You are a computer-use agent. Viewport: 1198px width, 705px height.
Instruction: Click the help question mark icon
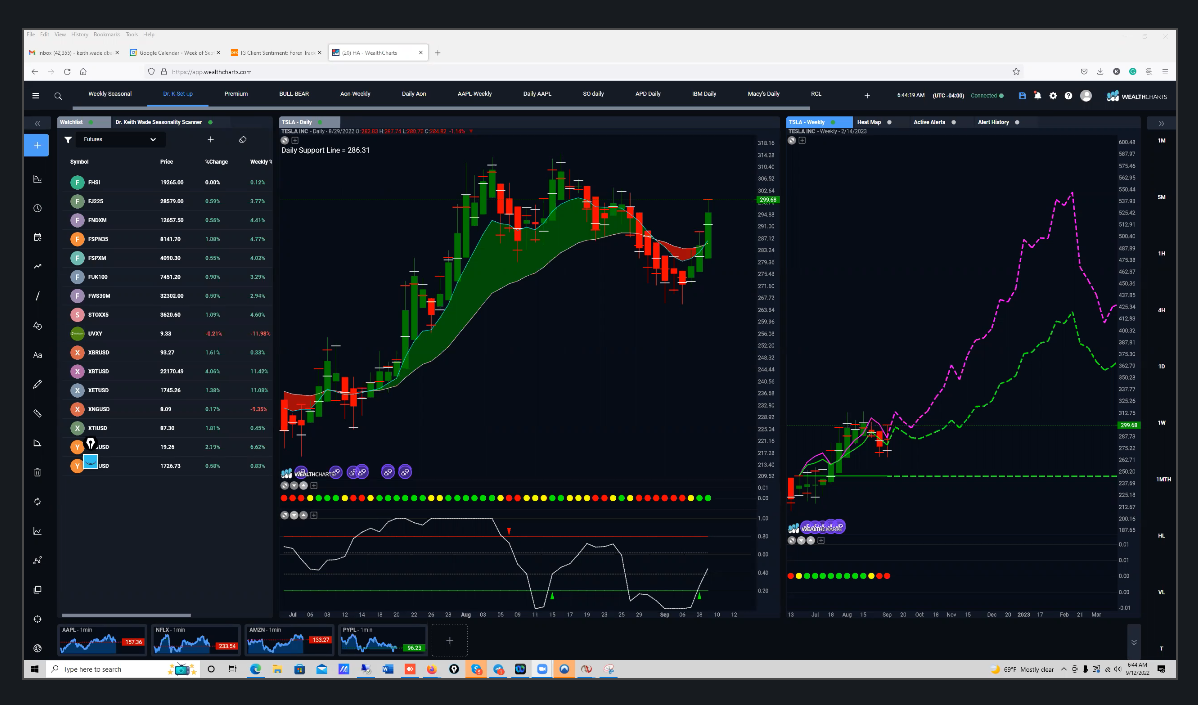pos(1068,95)
